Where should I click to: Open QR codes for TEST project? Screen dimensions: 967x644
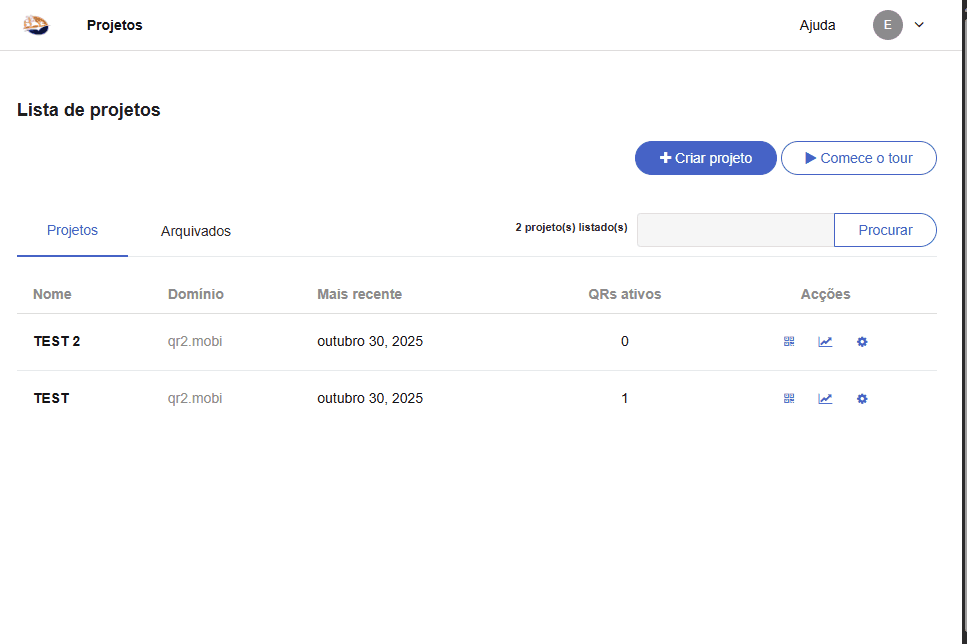click(x=789, y=399)
